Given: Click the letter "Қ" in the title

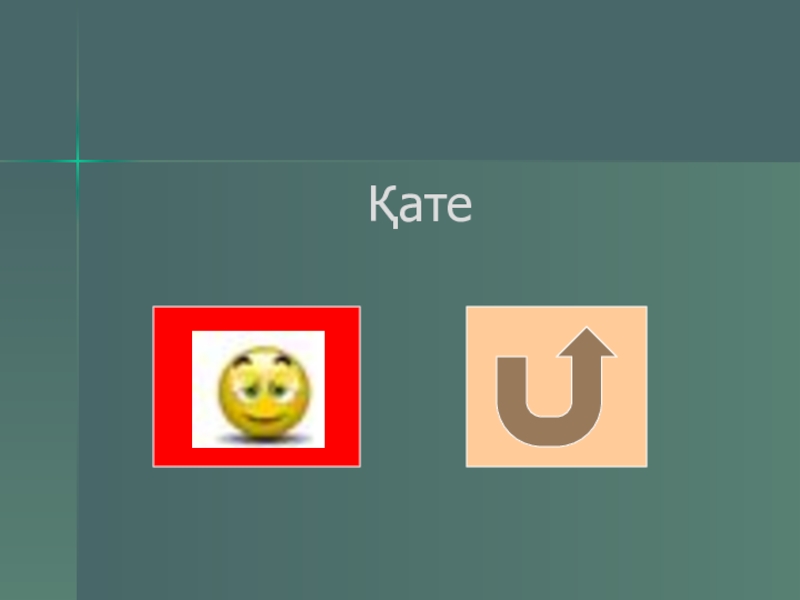Looking at the screenshot, I should pos(383,206).
